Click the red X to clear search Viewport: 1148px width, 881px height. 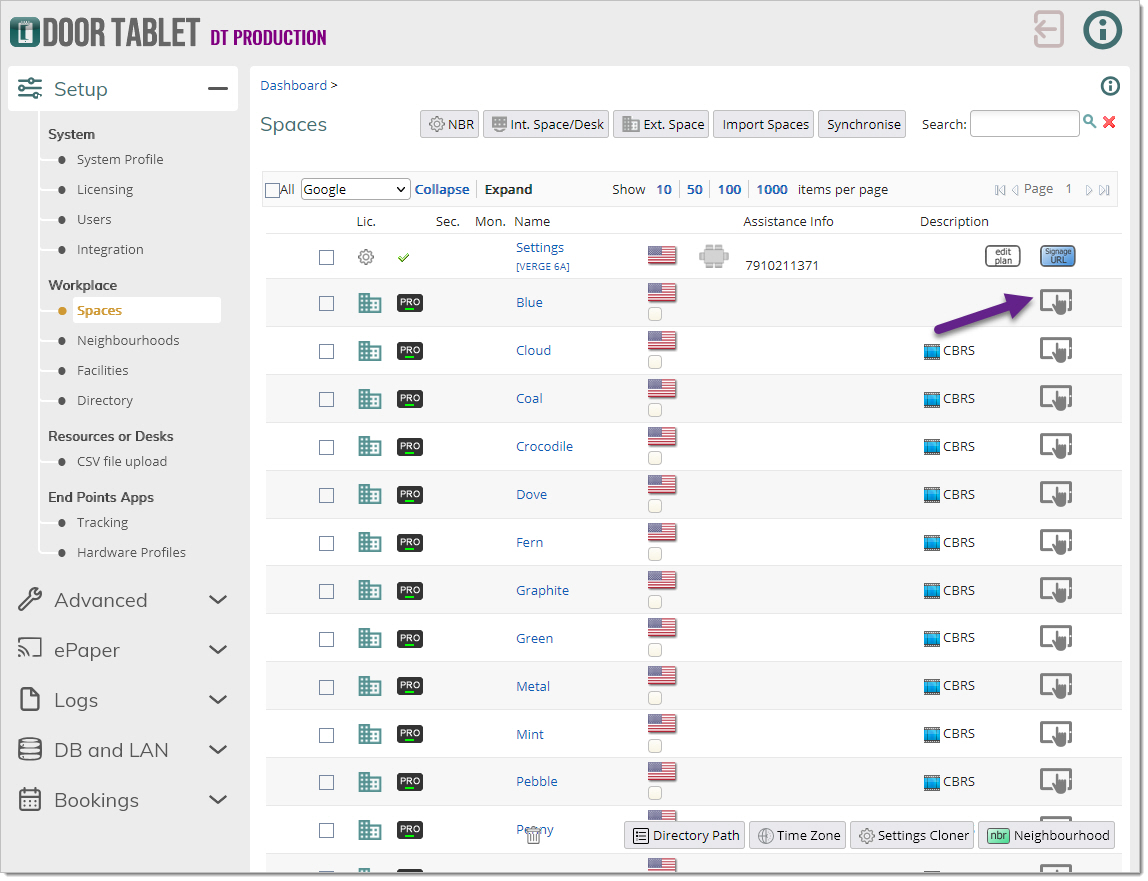pyautogui.click(x=1109, y=122)
